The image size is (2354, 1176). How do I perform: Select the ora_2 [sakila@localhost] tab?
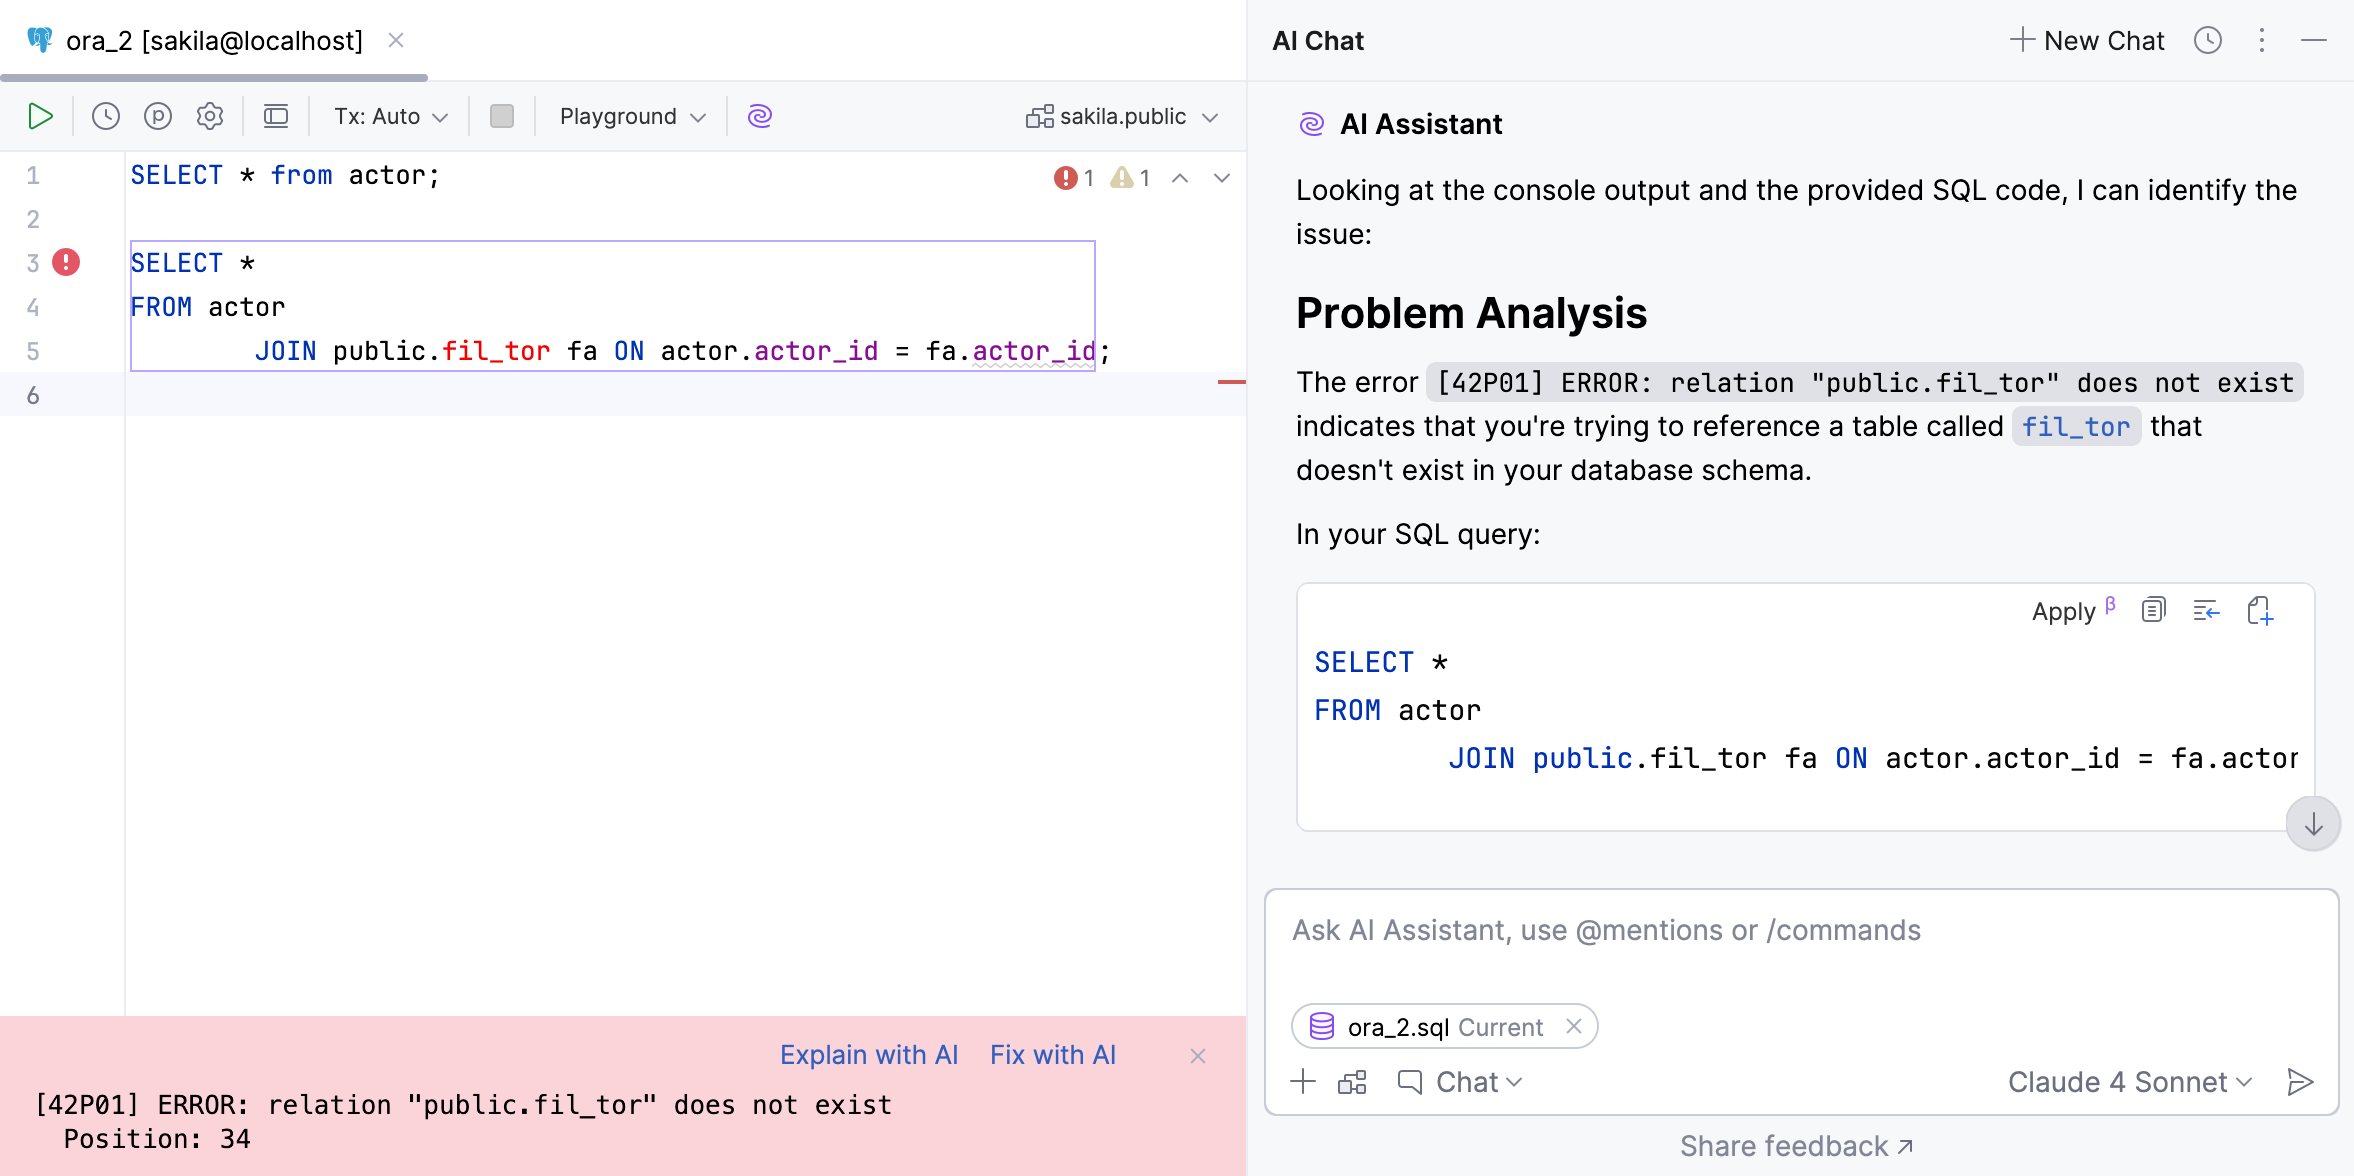212,40
